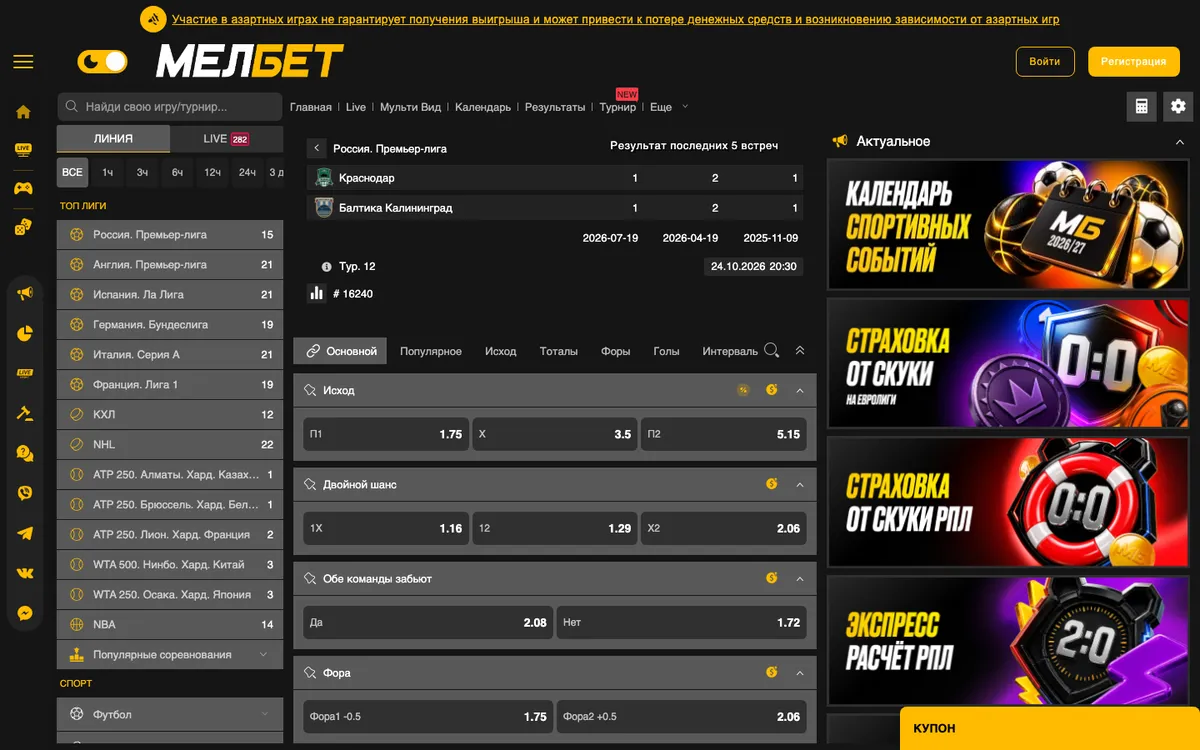Switch to the LIVE tab
This screenshot has height=750, width=1200.
pos(227,139)
